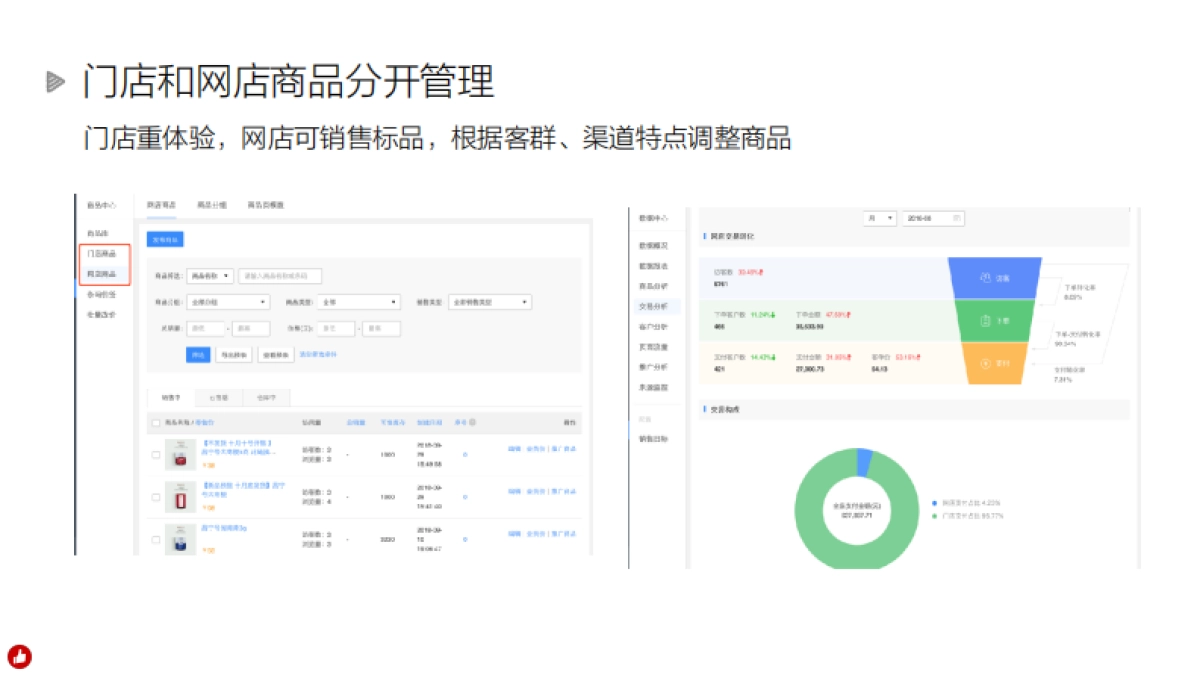Viewport: 1200px width, 675px height.
Task: Open the first product's red jar thumbnail
Action: click(x=181, y=455)
